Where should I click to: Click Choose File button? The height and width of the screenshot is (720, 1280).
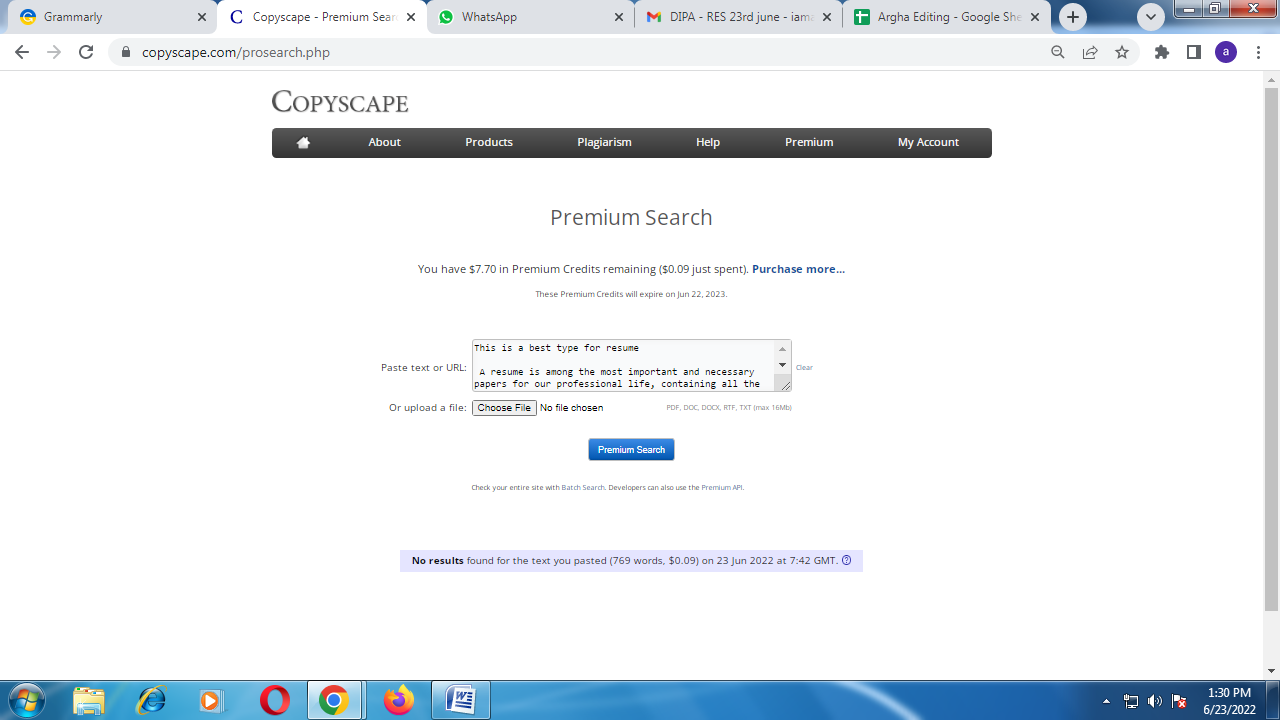coord(504,408)
